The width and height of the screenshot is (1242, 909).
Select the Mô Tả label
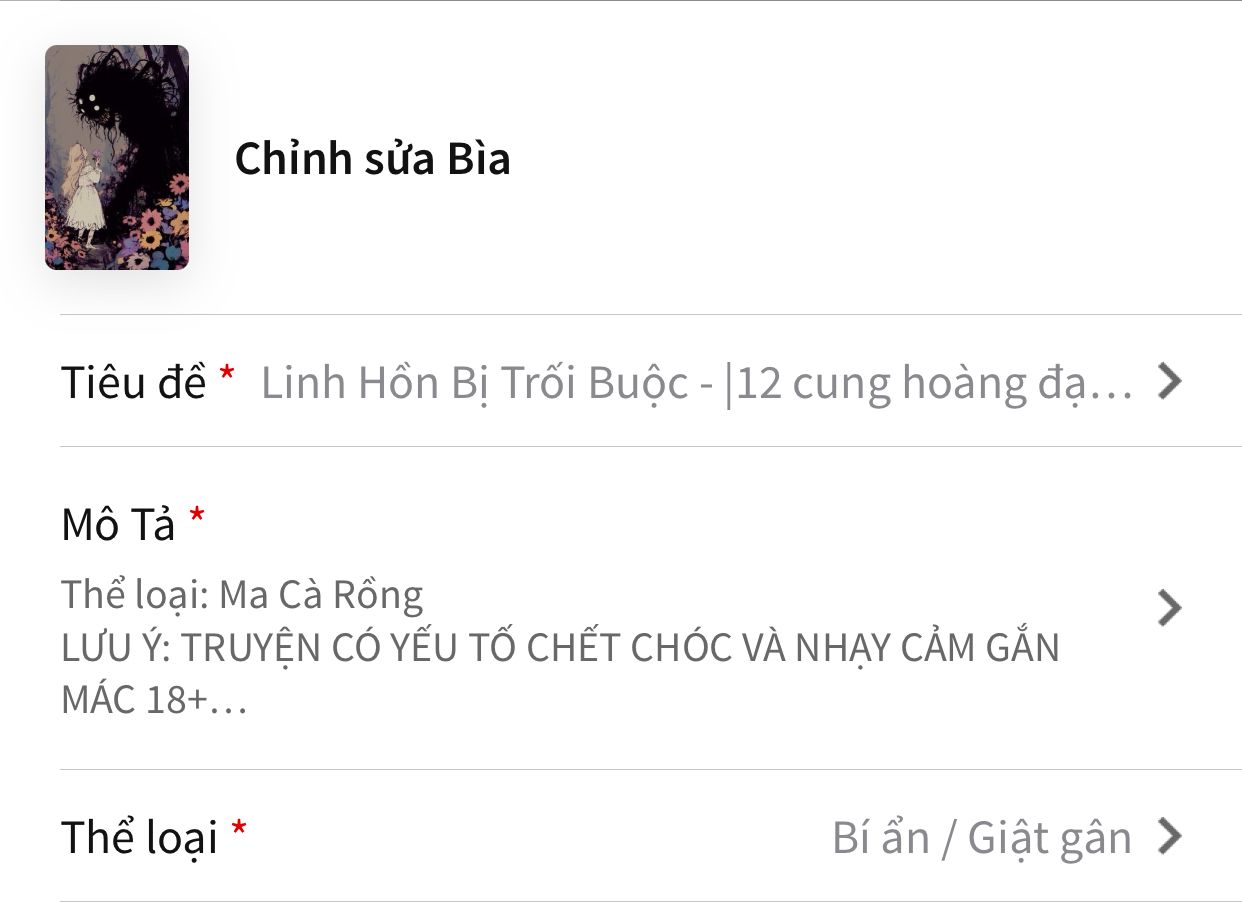point(118,525)
